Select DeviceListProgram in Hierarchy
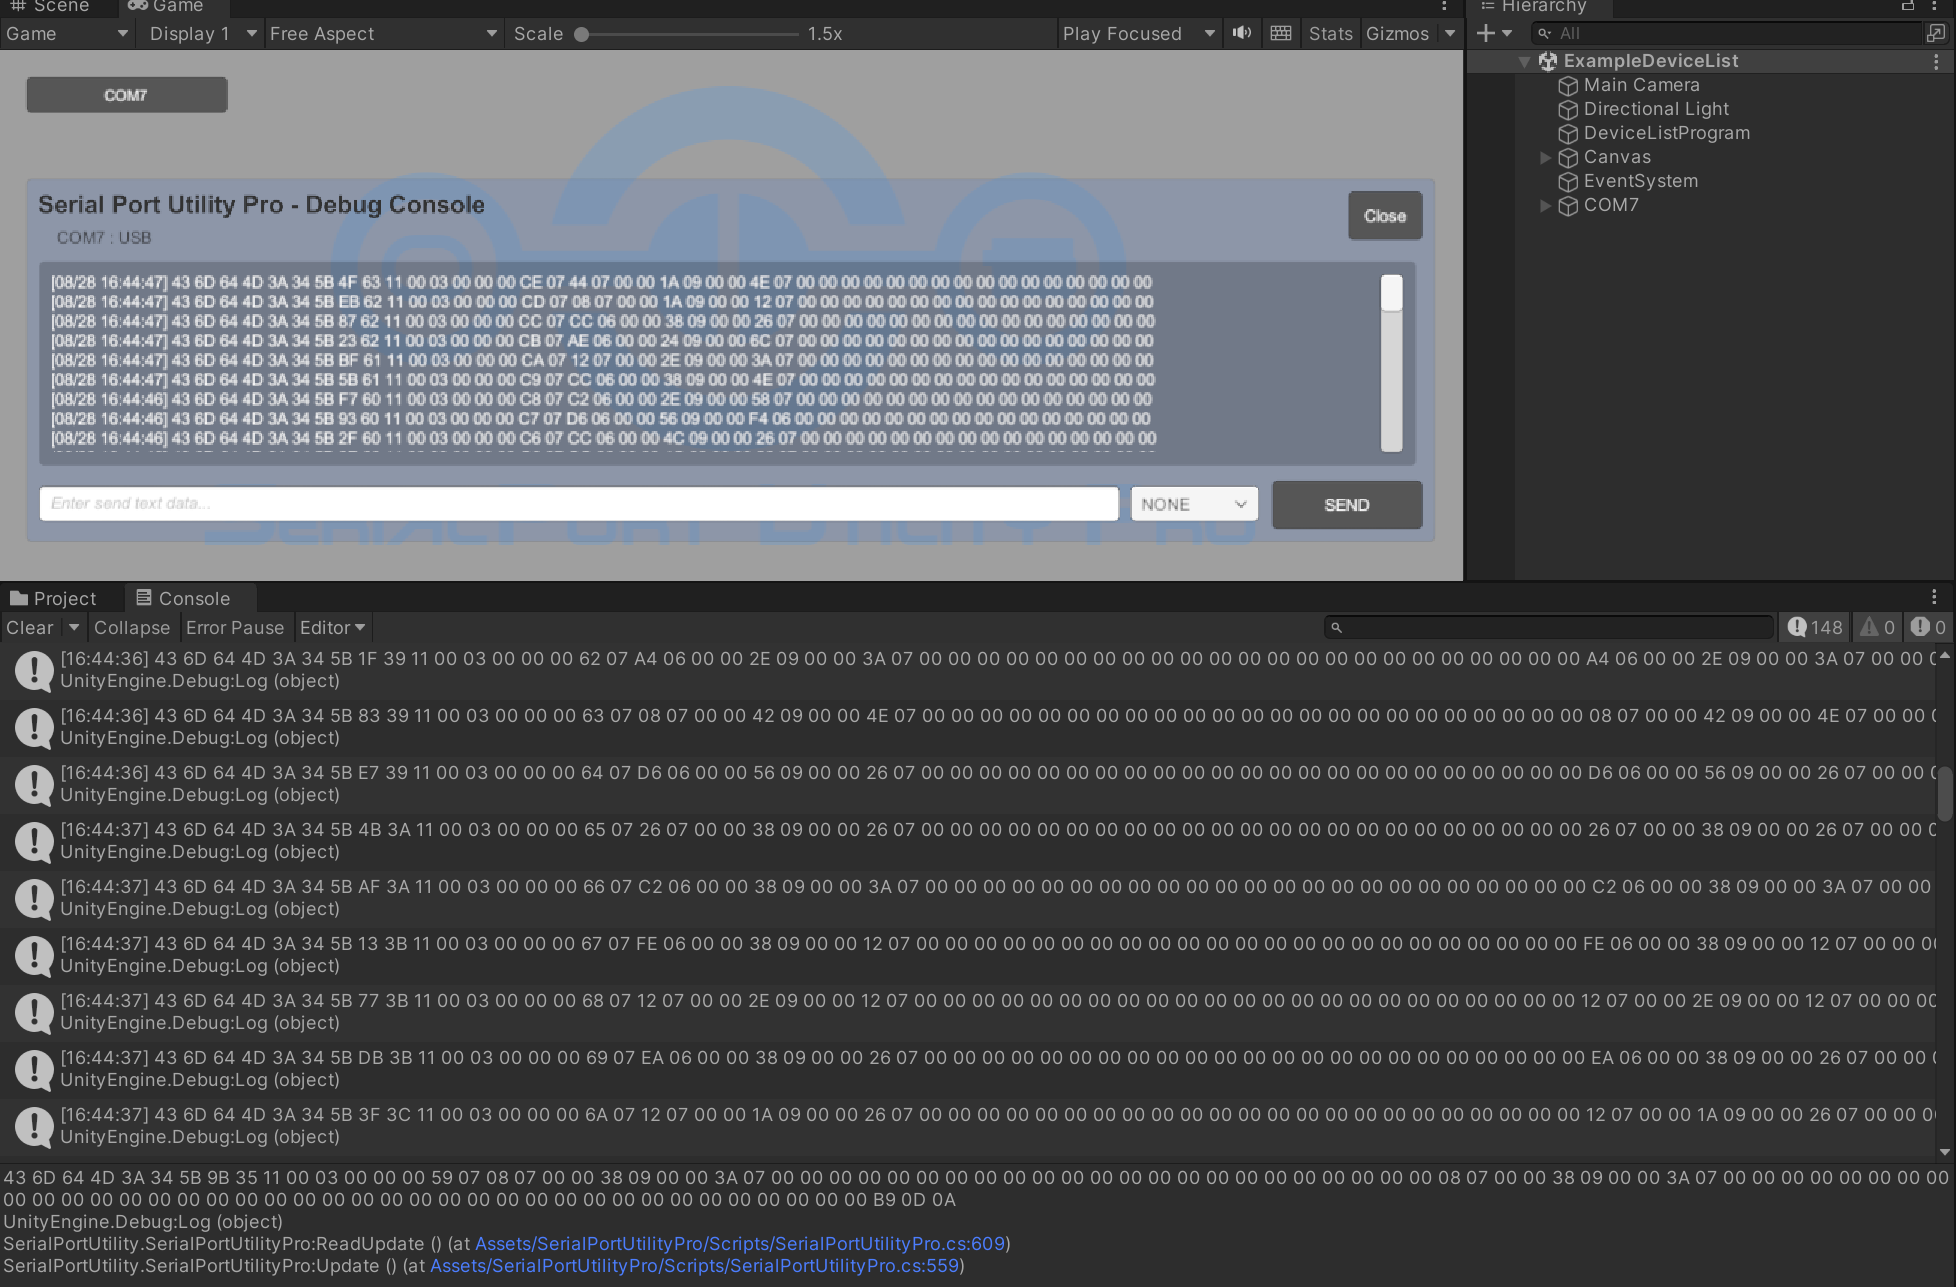 point(1666,134)
